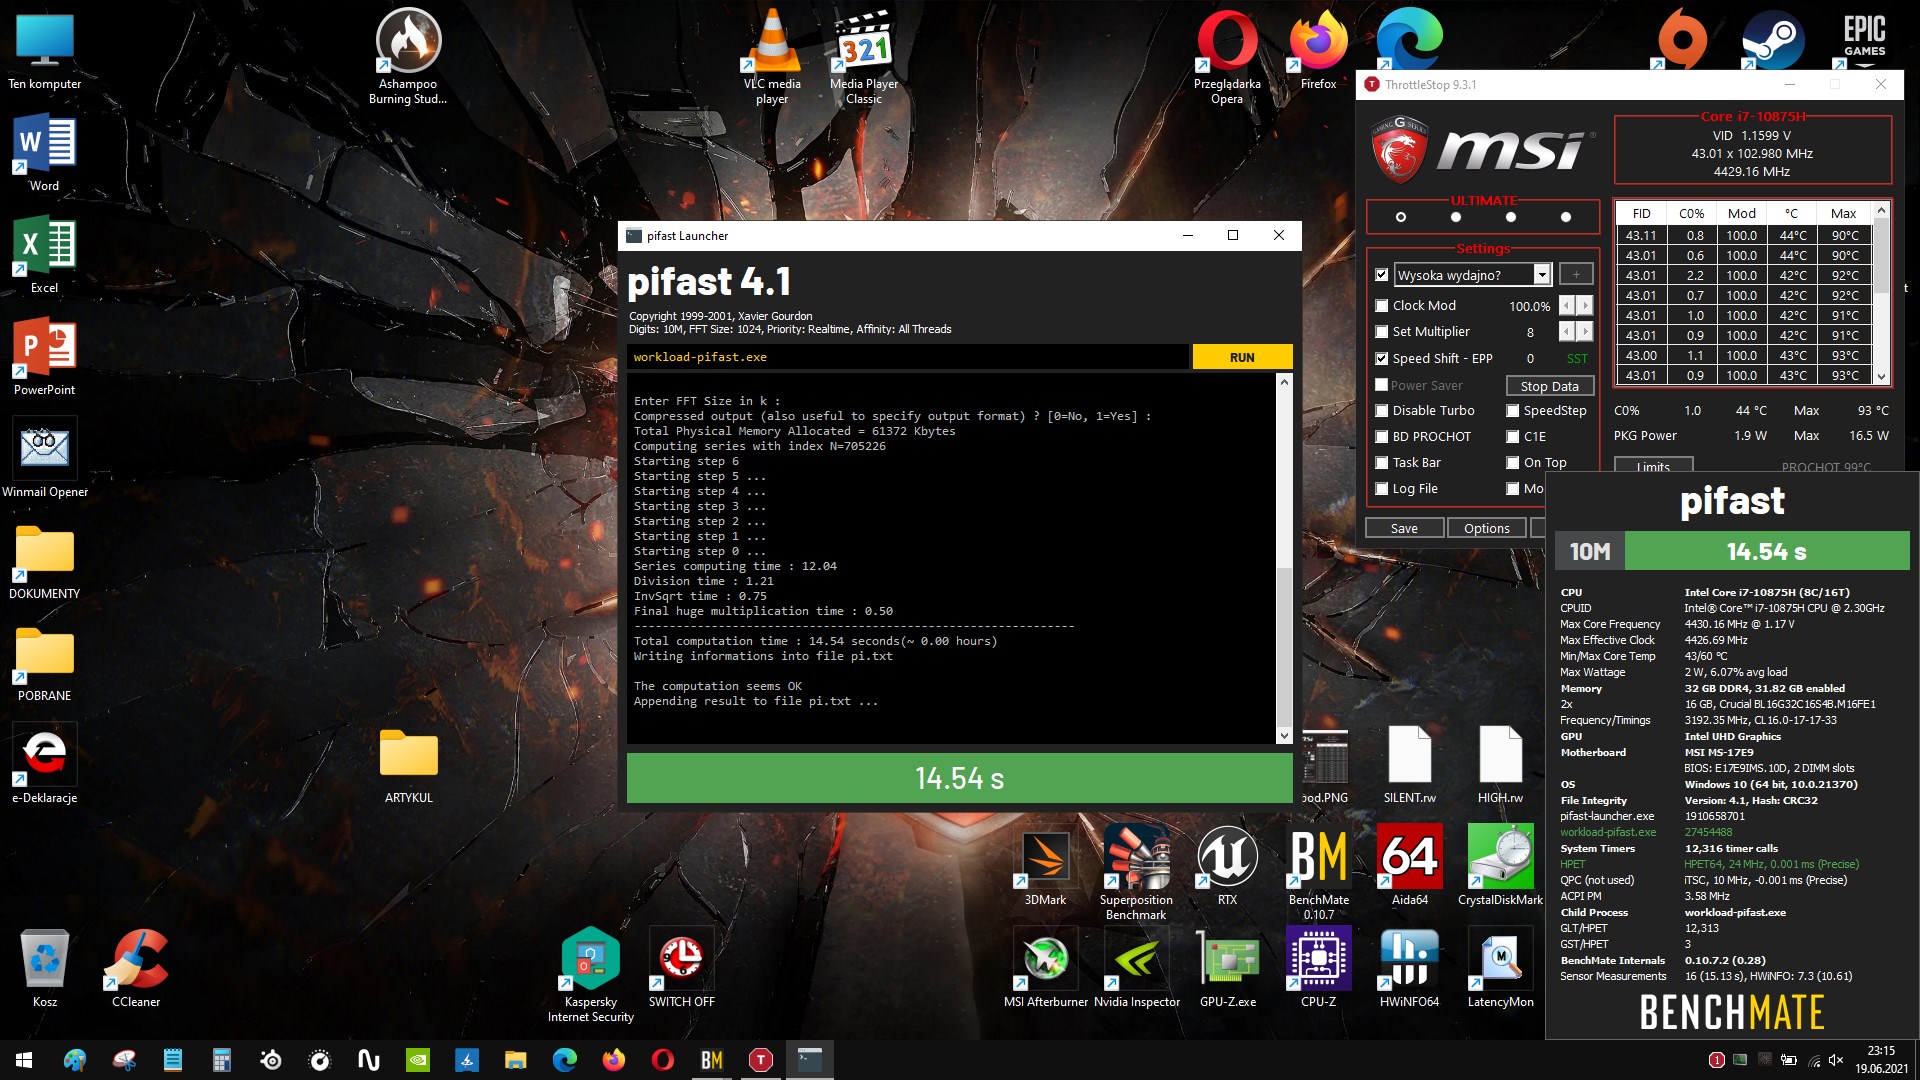Open CCleaner desktop shortcut
Screen dimensions: 1920x1080
136,967
